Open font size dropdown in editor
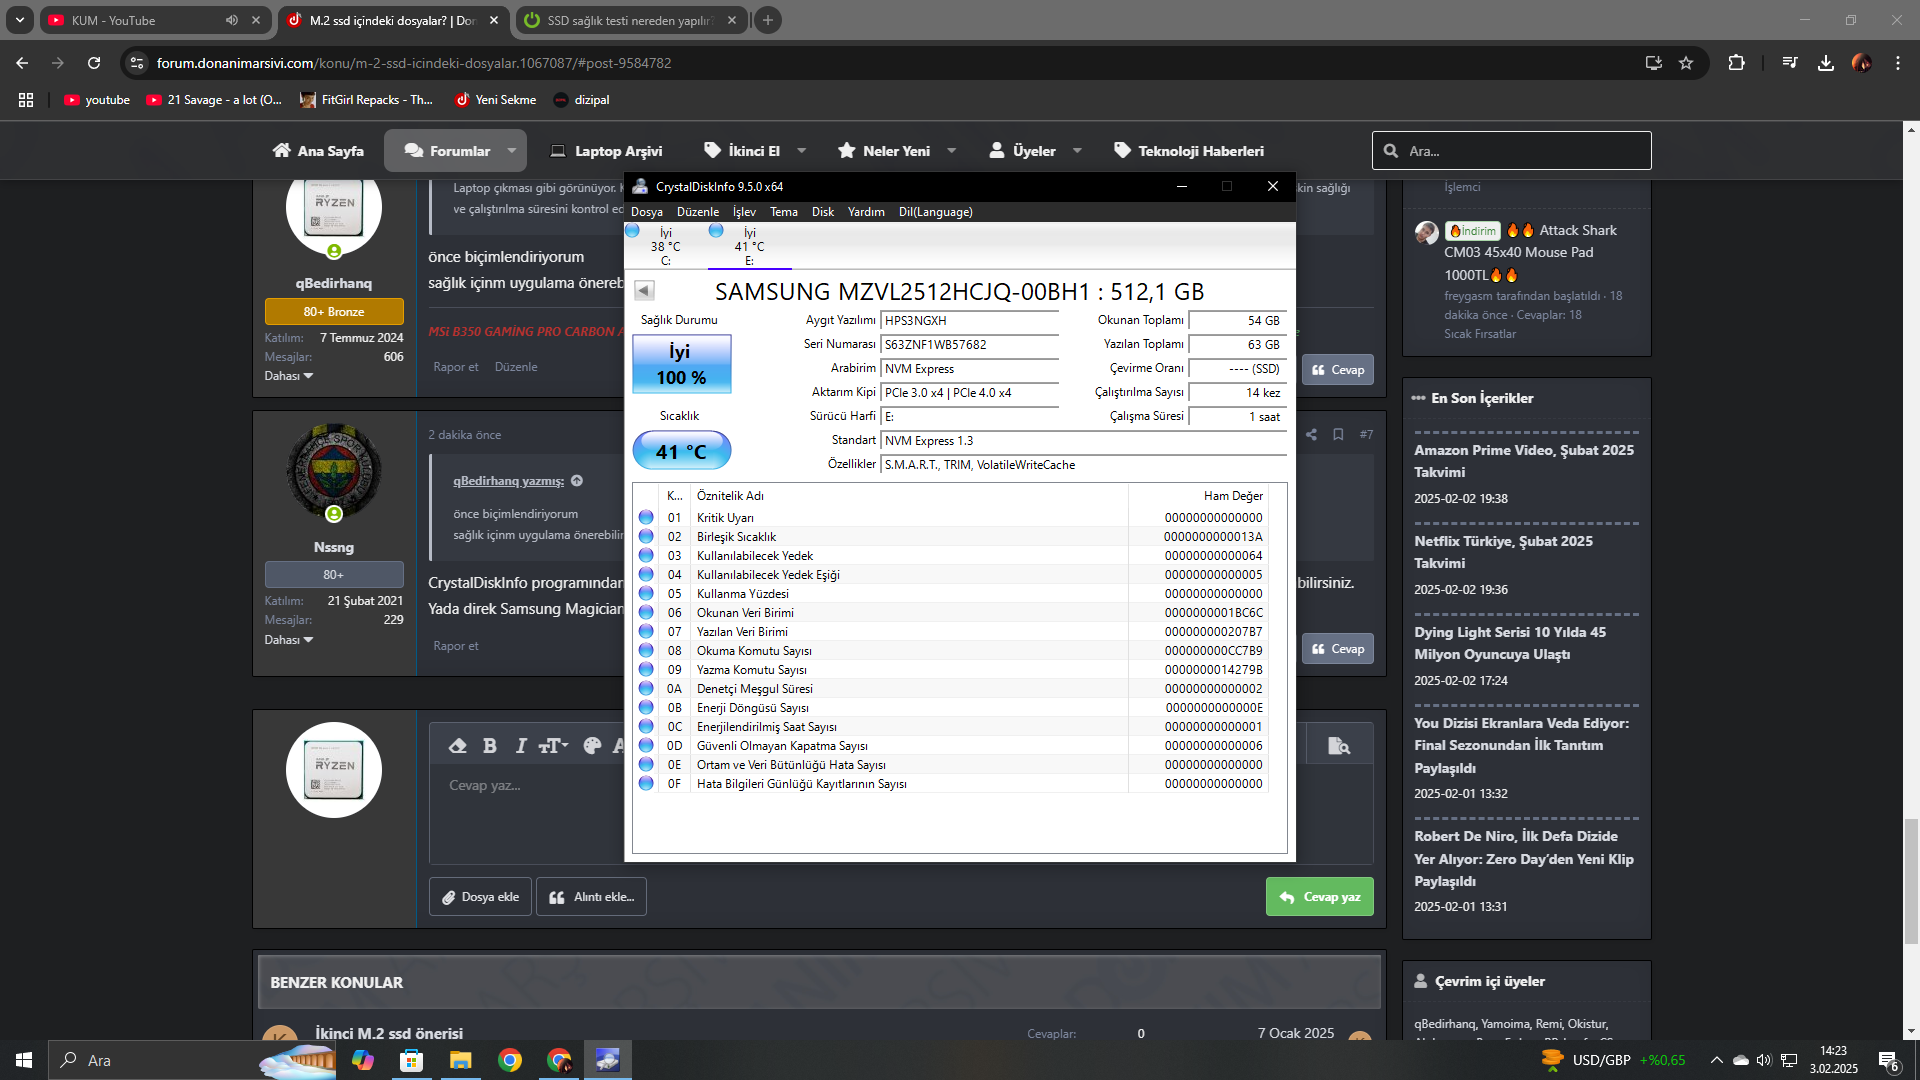This screenshot has height=1080, width=1920. coord(553,746)
